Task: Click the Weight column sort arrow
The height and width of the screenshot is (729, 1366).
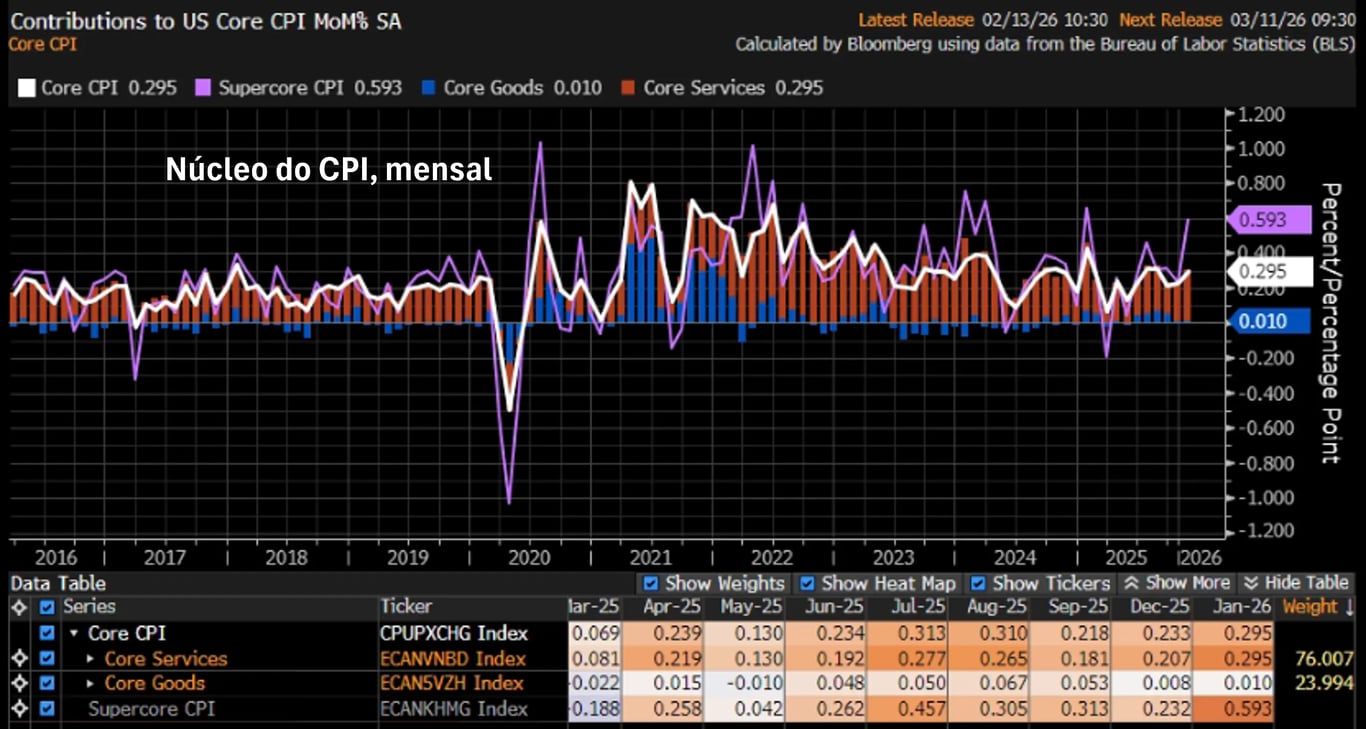Action: pyautogui.click(x=1349, y=607)
